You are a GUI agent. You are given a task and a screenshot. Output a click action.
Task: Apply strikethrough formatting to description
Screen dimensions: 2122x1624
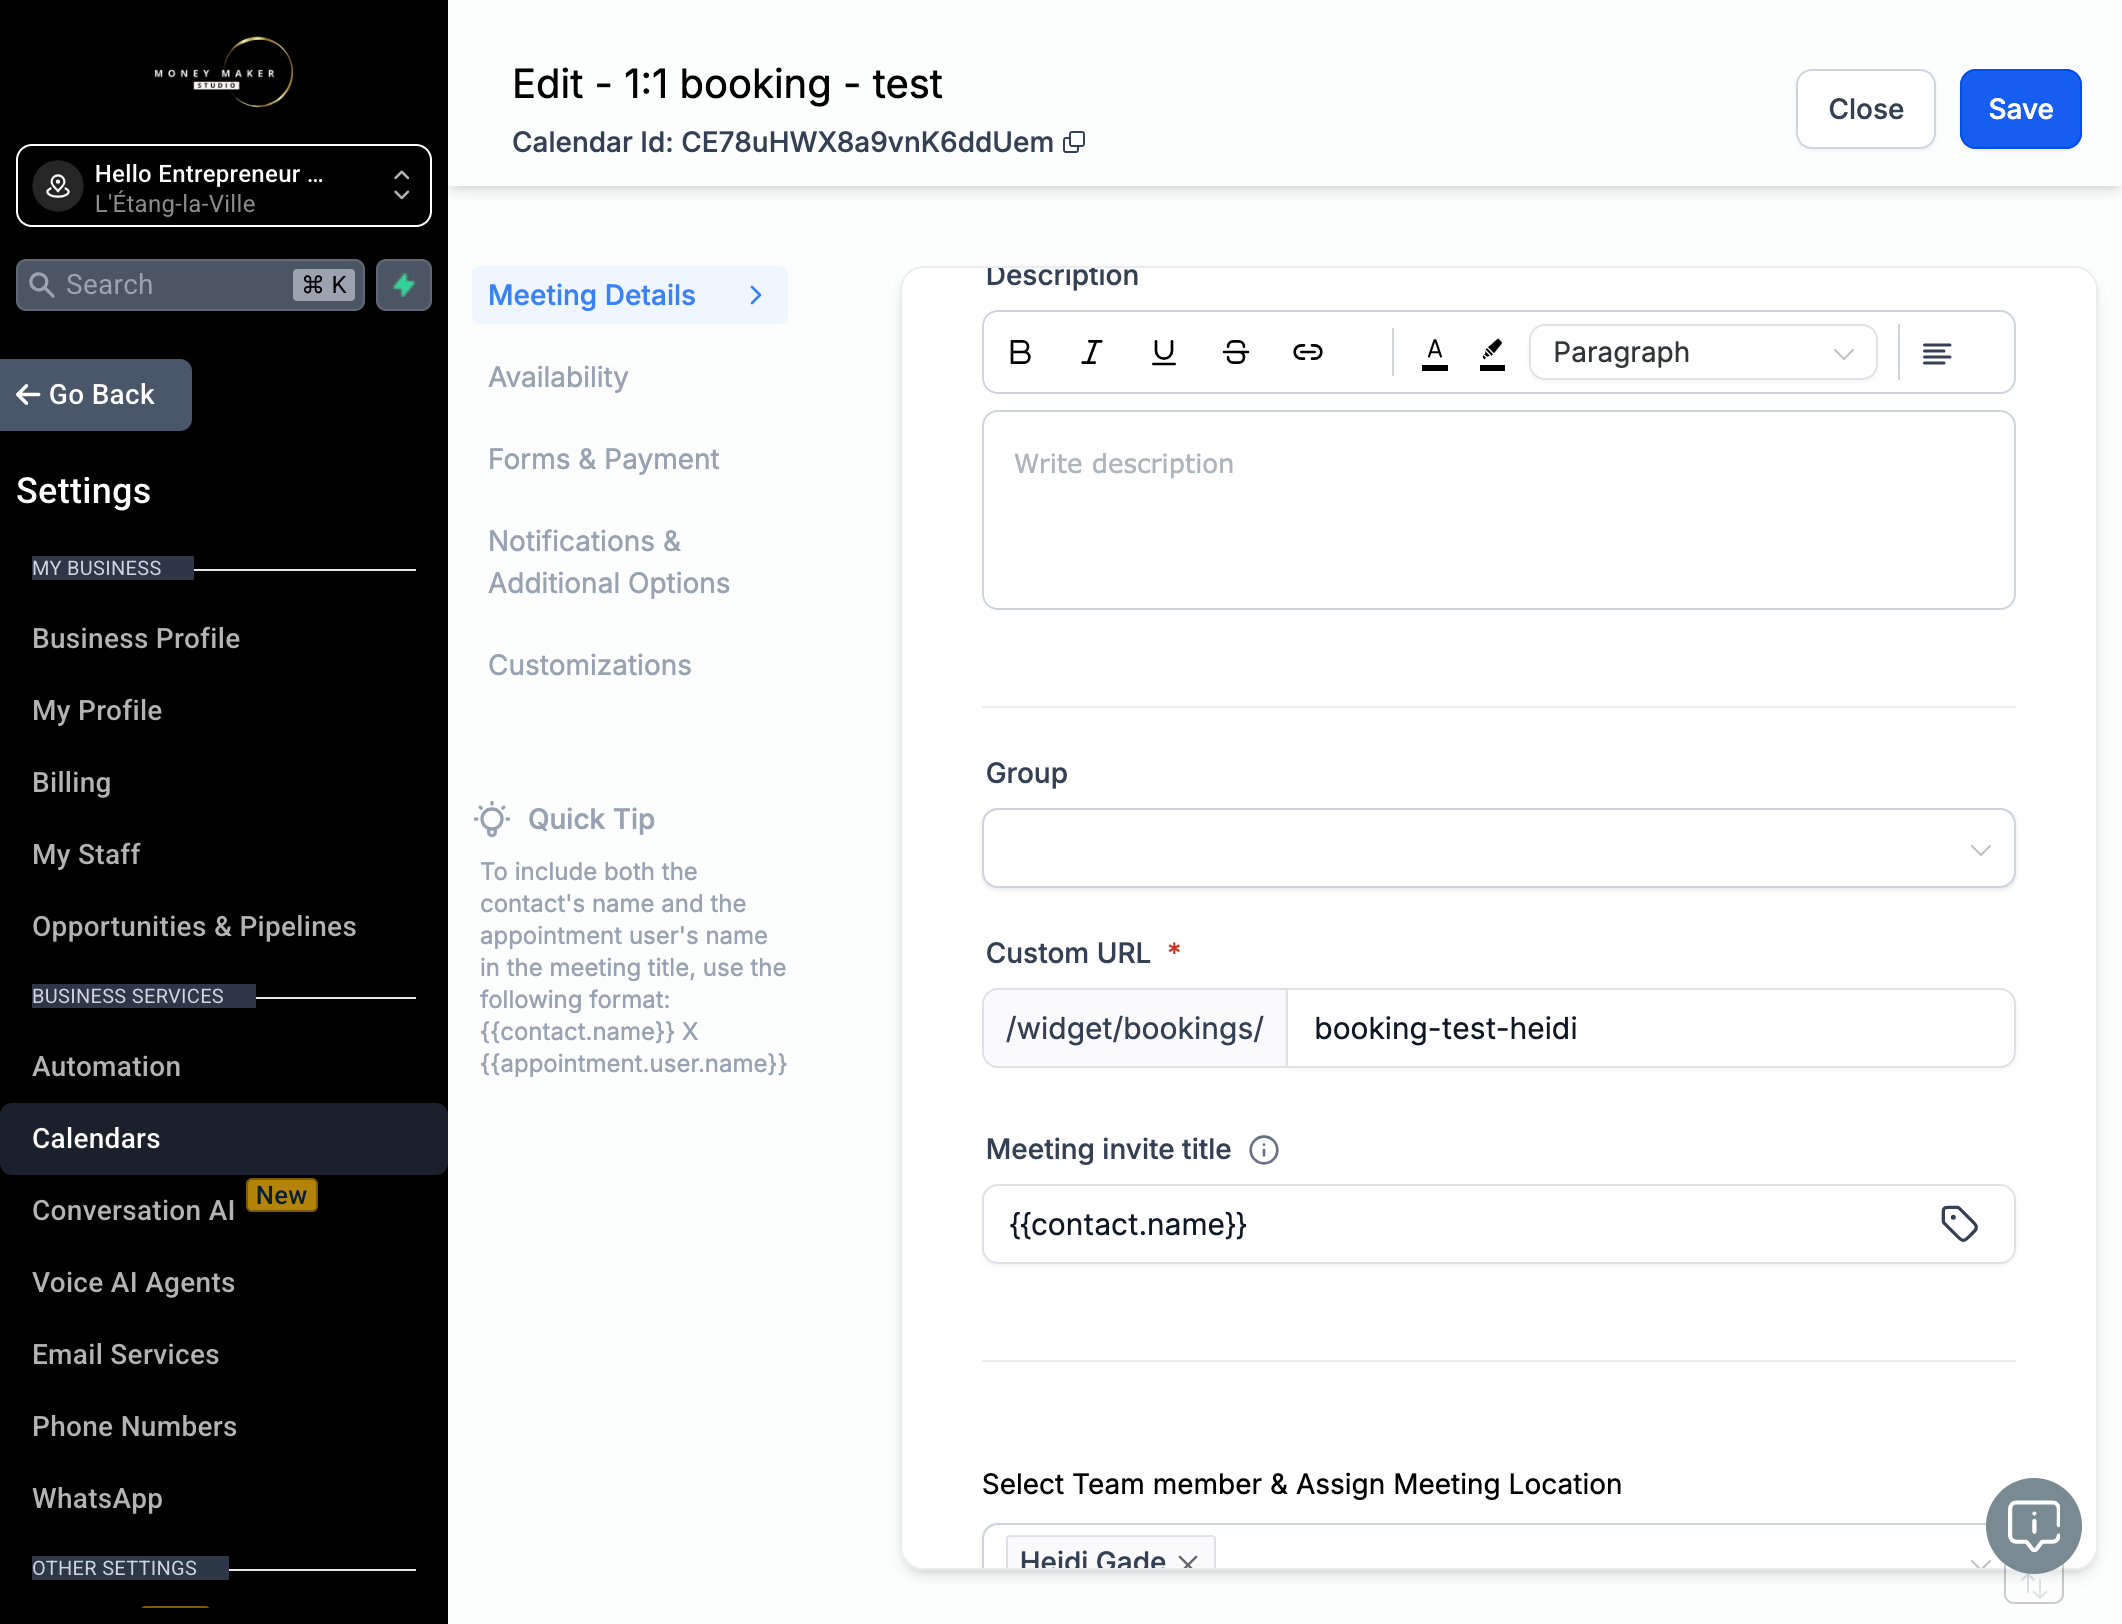coord(1236,352)
